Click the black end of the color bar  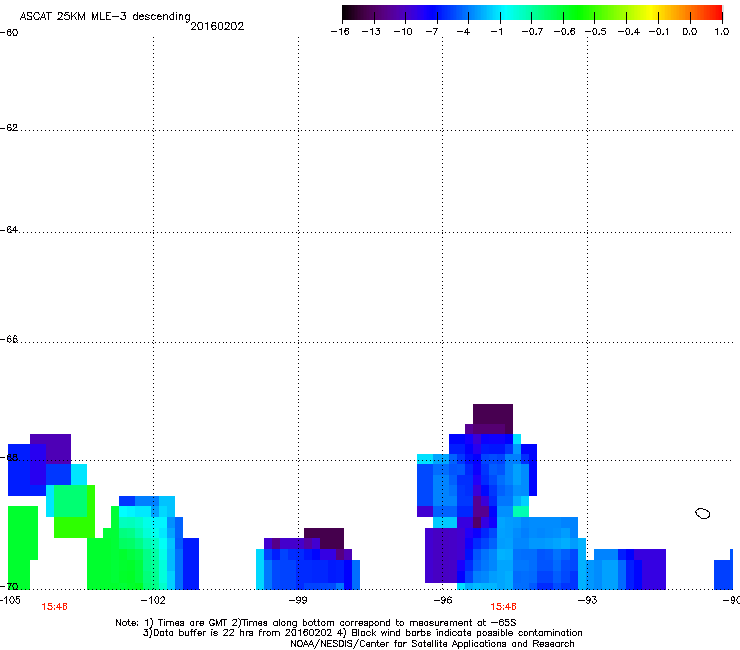coord(350,13)
